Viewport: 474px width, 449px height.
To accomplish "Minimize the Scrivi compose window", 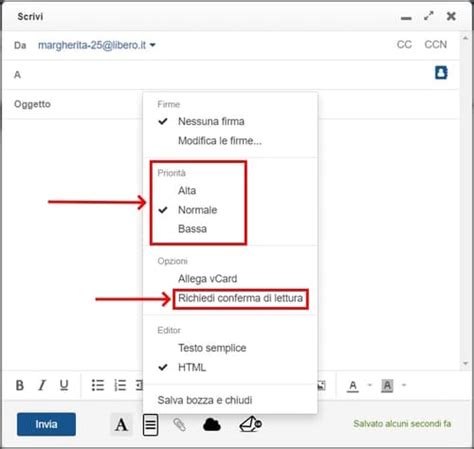I will point(406,18).
